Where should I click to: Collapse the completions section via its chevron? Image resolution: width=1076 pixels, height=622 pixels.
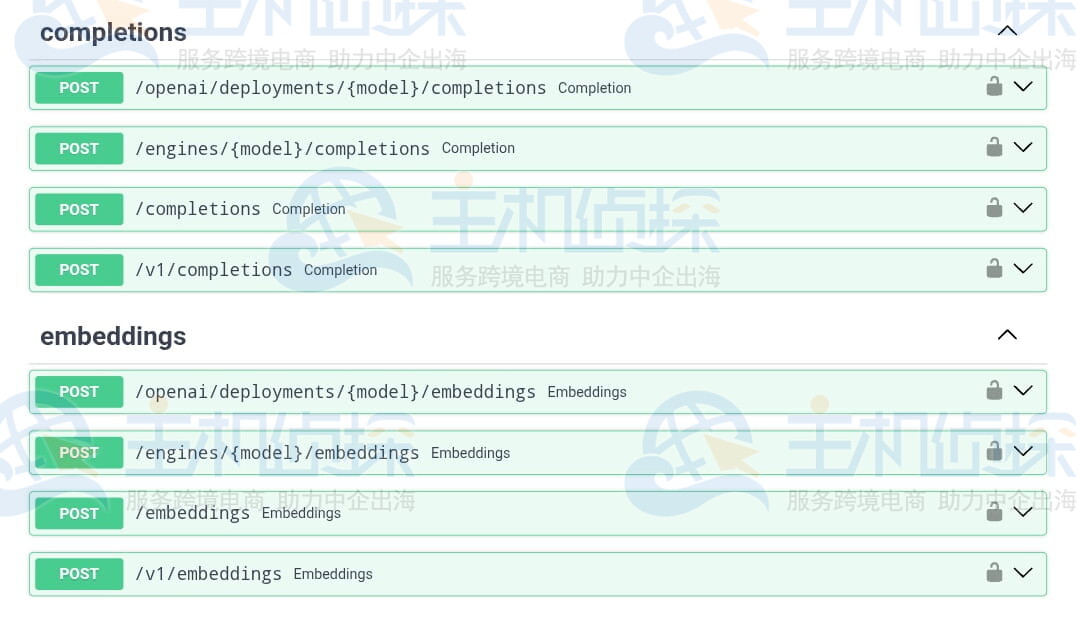[x=1007, y=30]
